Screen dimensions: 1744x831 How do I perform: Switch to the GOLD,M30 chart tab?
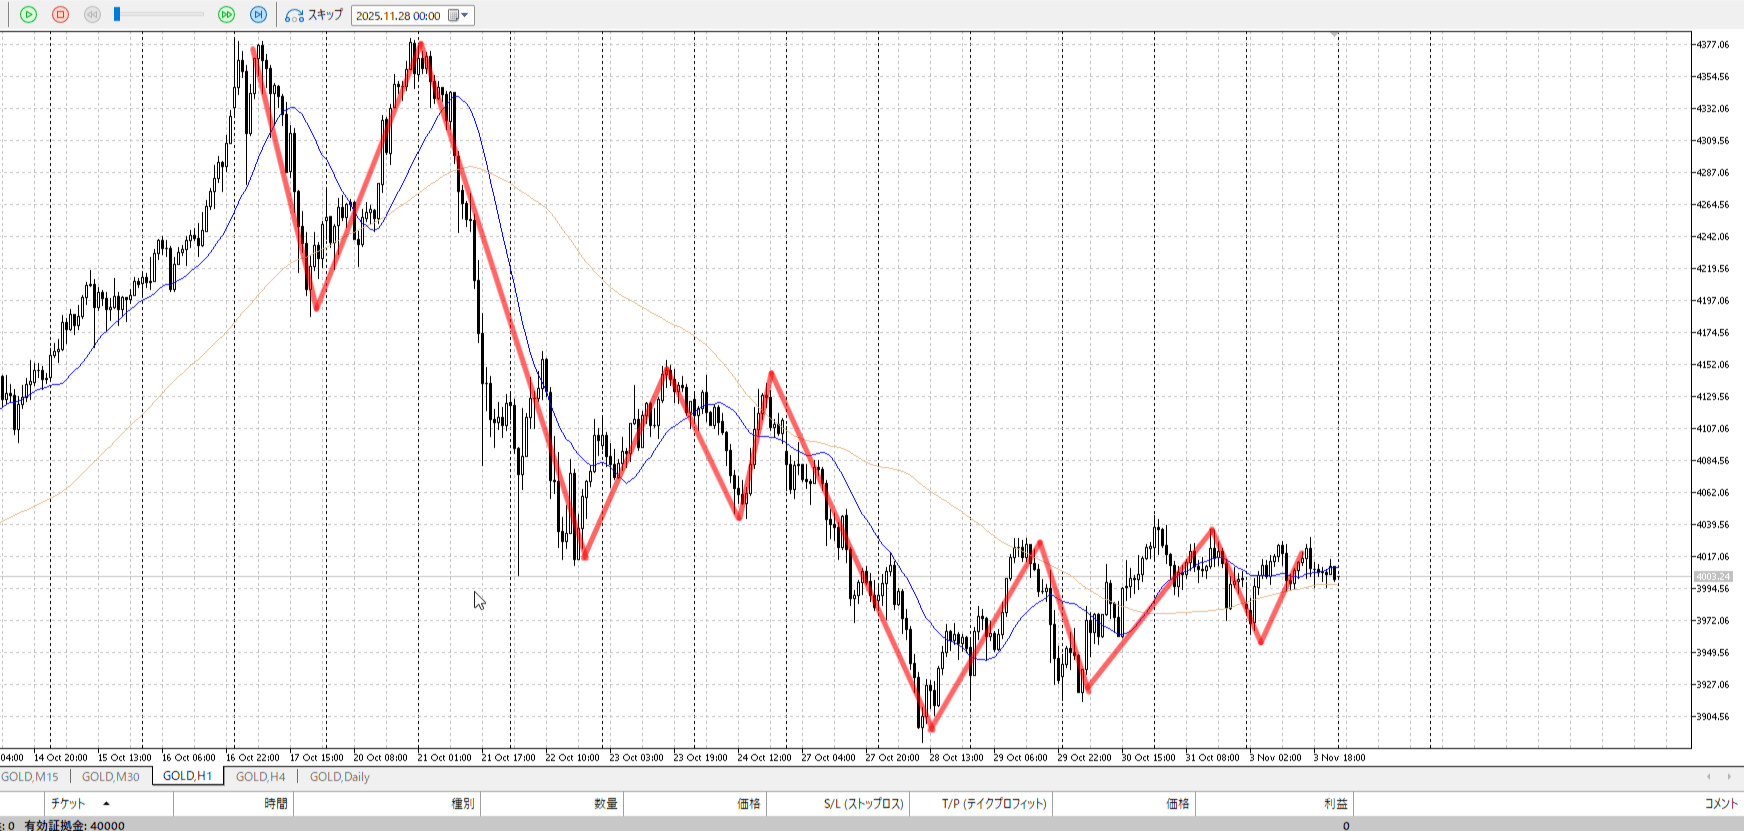[x=110, y=777]
